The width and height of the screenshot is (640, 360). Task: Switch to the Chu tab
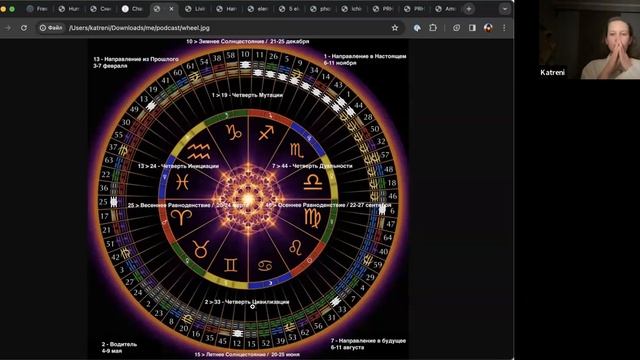point(132,9)
